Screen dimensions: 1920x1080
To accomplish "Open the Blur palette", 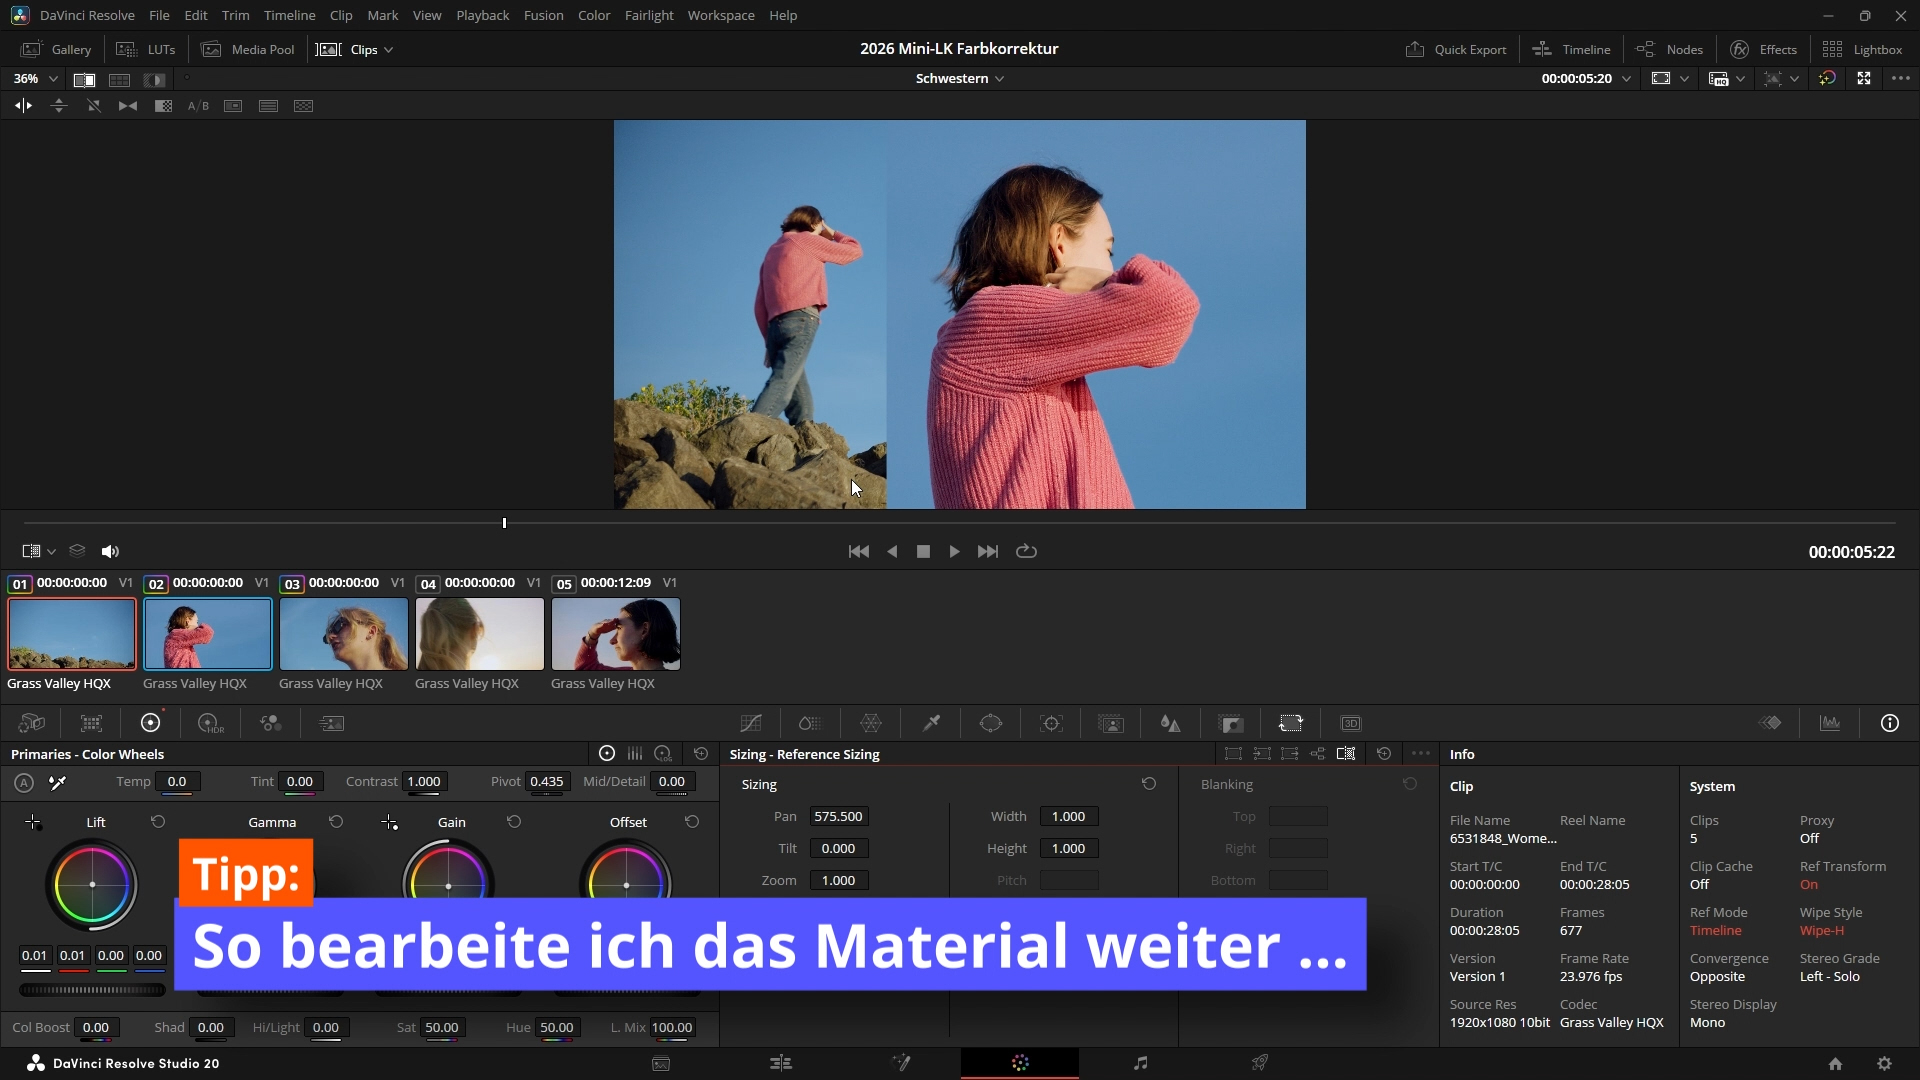I will point(1171,723).
